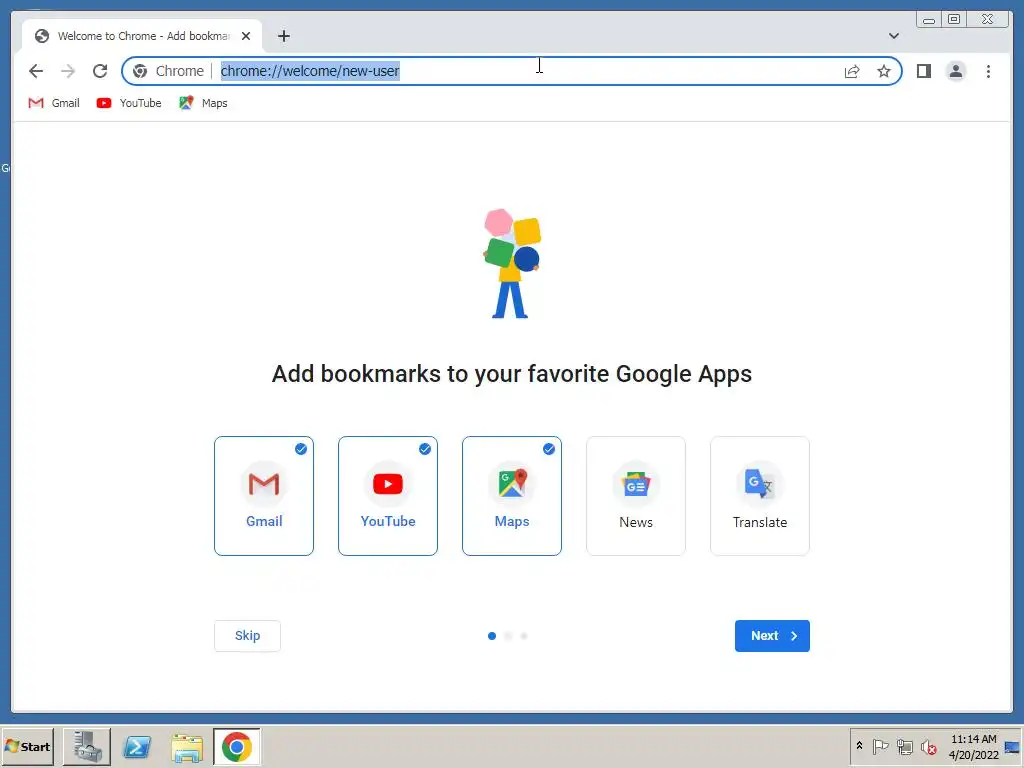
Task: Show hidden system tray icons
Action: pos(859,746)
